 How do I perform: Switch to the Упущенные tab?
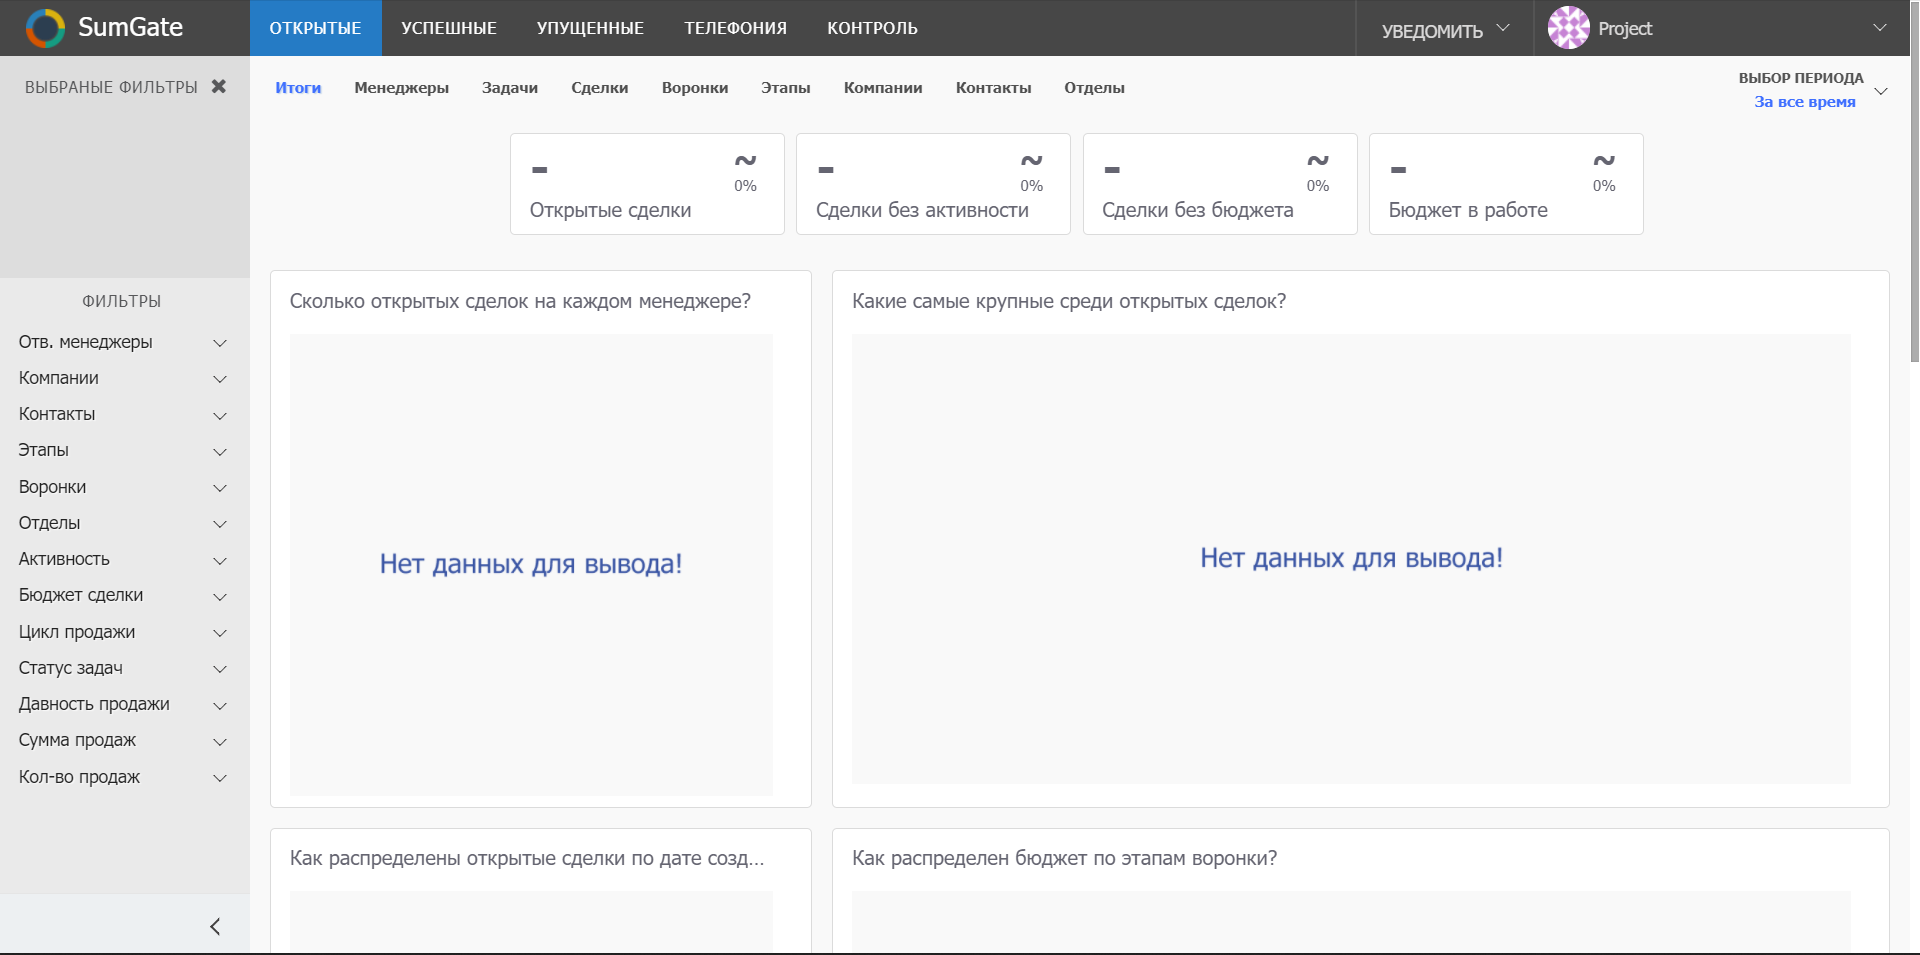[x=590, y=28]
